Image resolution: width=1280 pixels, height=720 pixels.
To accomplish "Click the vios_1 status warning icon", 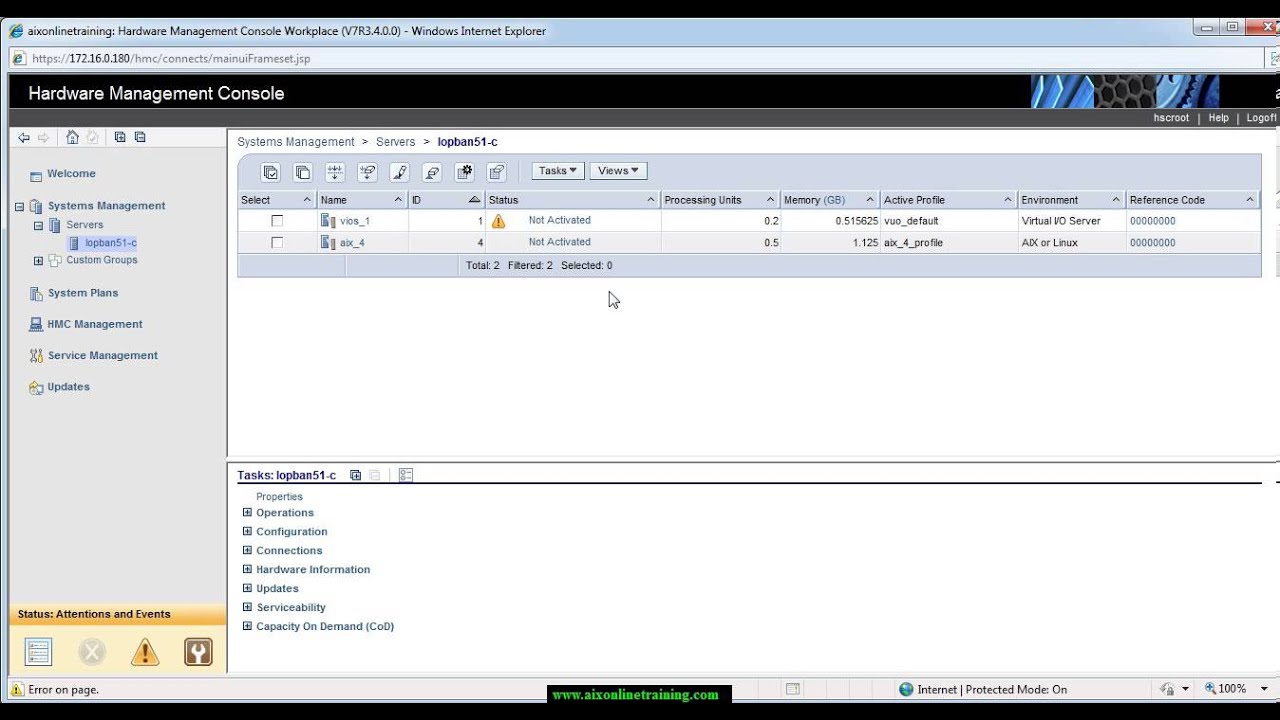I will (498, 221).
